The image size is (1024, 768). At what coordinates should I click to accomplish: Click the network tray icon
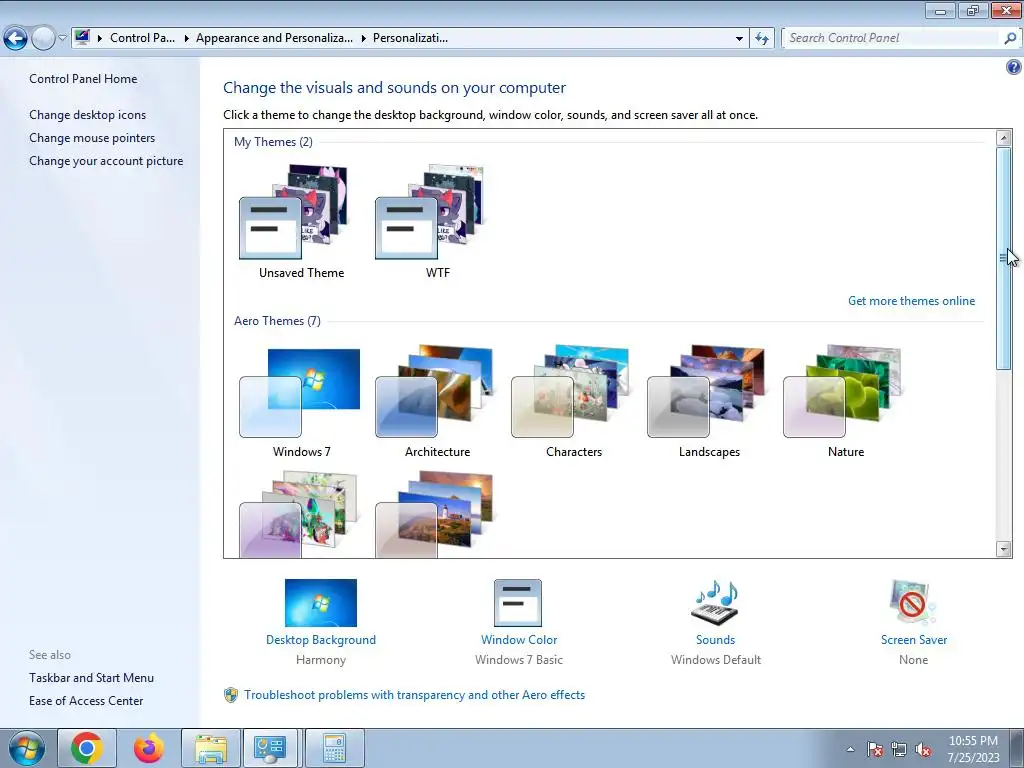pos(899,749)
